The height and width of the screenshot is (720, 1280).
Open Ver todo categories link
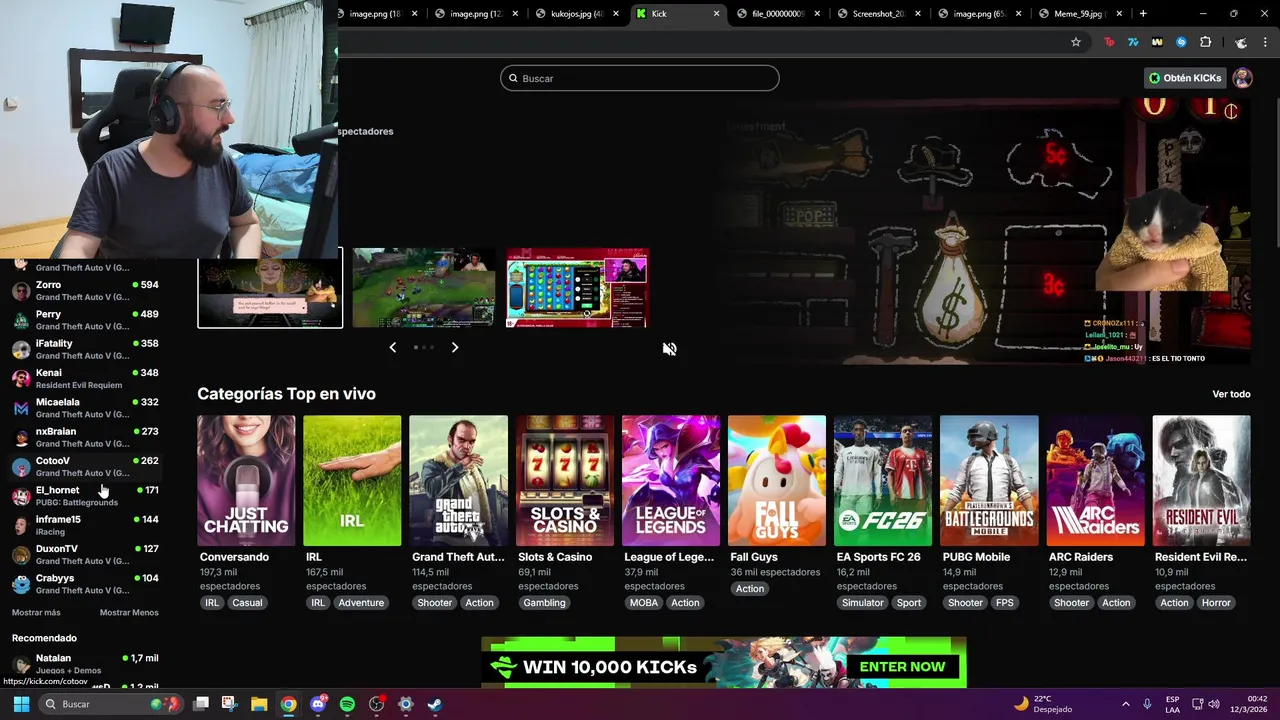tap(1231, 394)
